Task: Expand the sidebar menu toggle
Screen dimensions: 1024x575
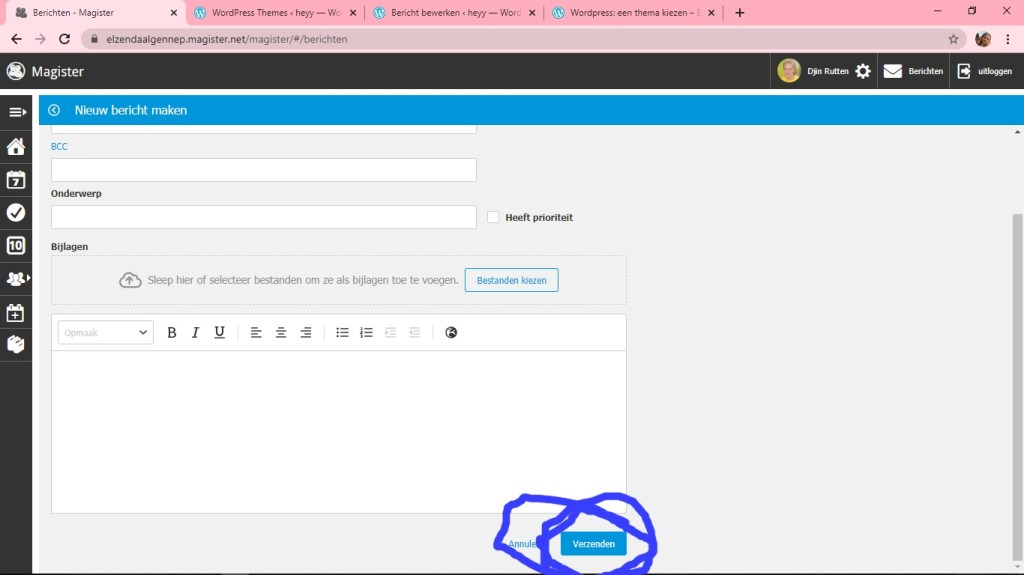Action: (x=16, y=112)
